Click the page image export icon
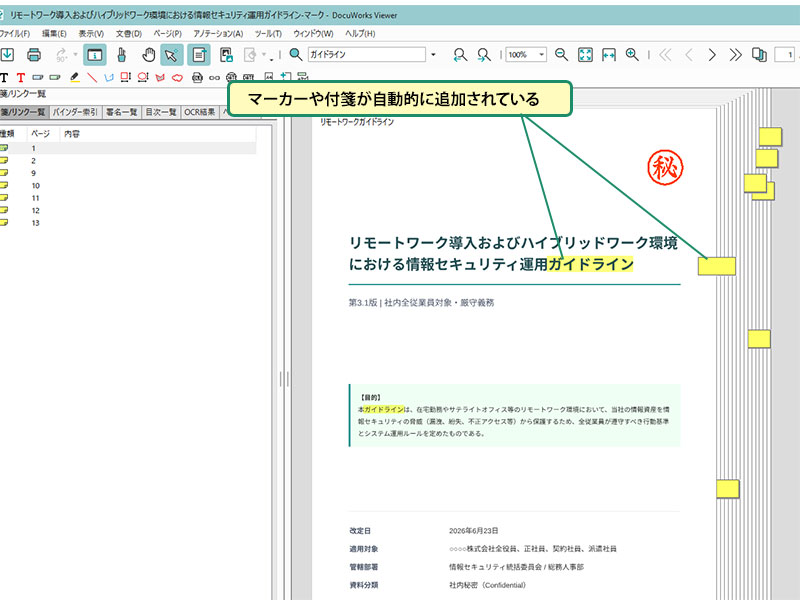Image resolution: width=800 pixels, height=600 pixels. click(x=226, y=55)
